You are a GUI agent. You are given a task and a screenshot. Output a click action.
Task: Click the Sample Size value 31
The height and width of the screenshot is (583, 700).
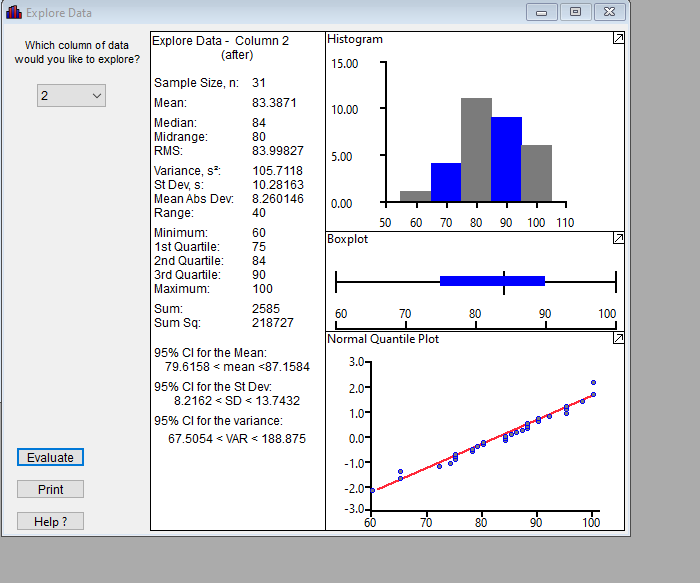(259, 83)
